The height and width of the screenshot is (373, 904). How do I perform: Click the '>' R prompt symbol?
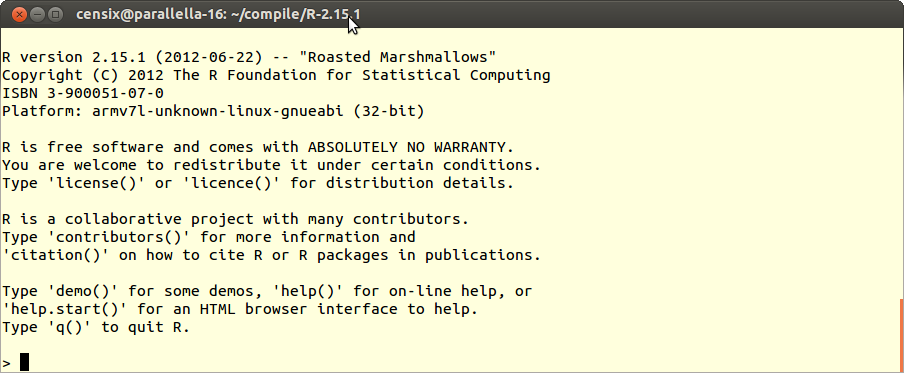6,363
